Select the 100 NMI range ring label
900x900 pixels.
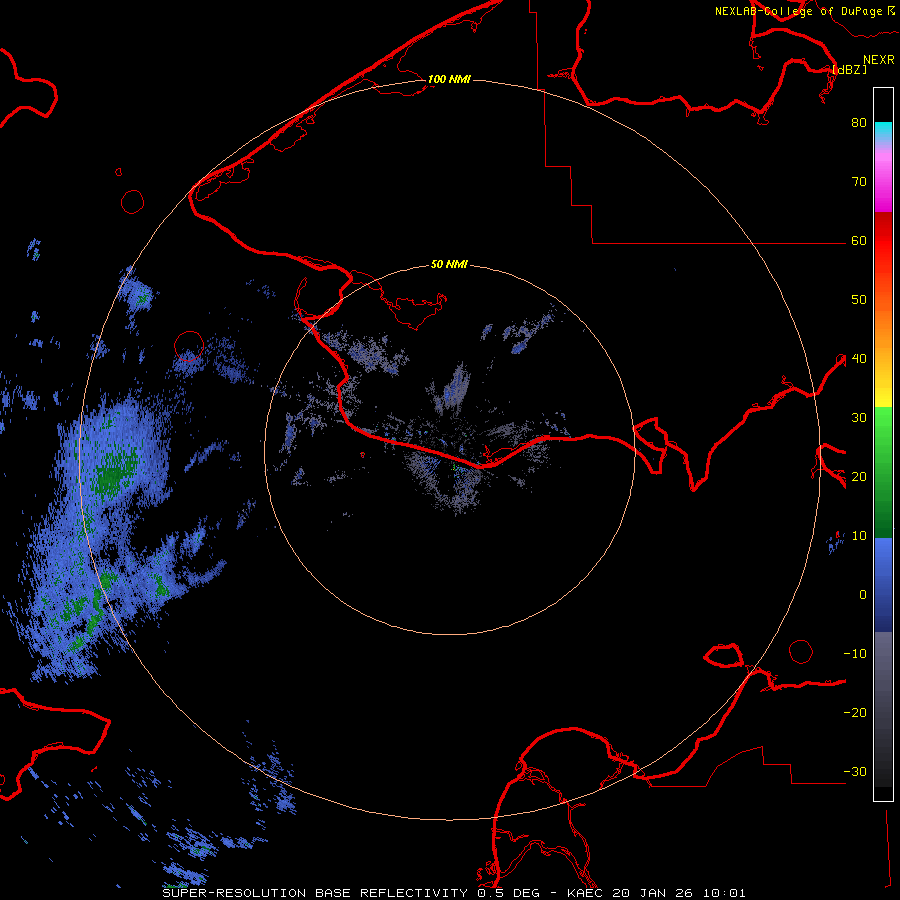(x=449, y=79)
